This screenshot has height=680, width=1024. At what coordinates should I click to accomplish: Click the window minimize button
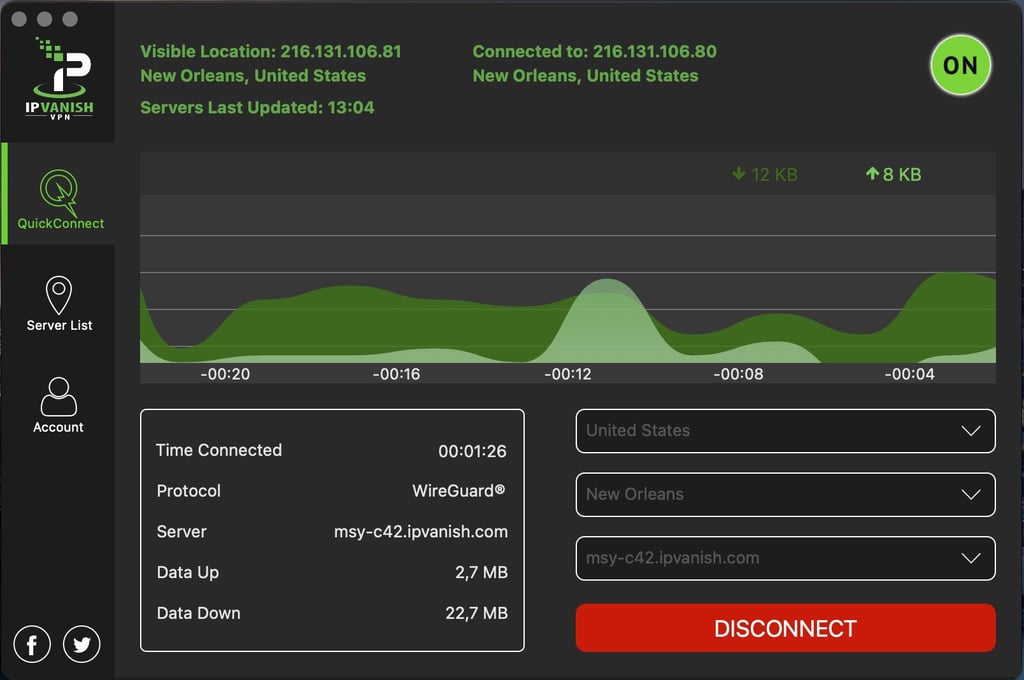click(x=44, y=19)
